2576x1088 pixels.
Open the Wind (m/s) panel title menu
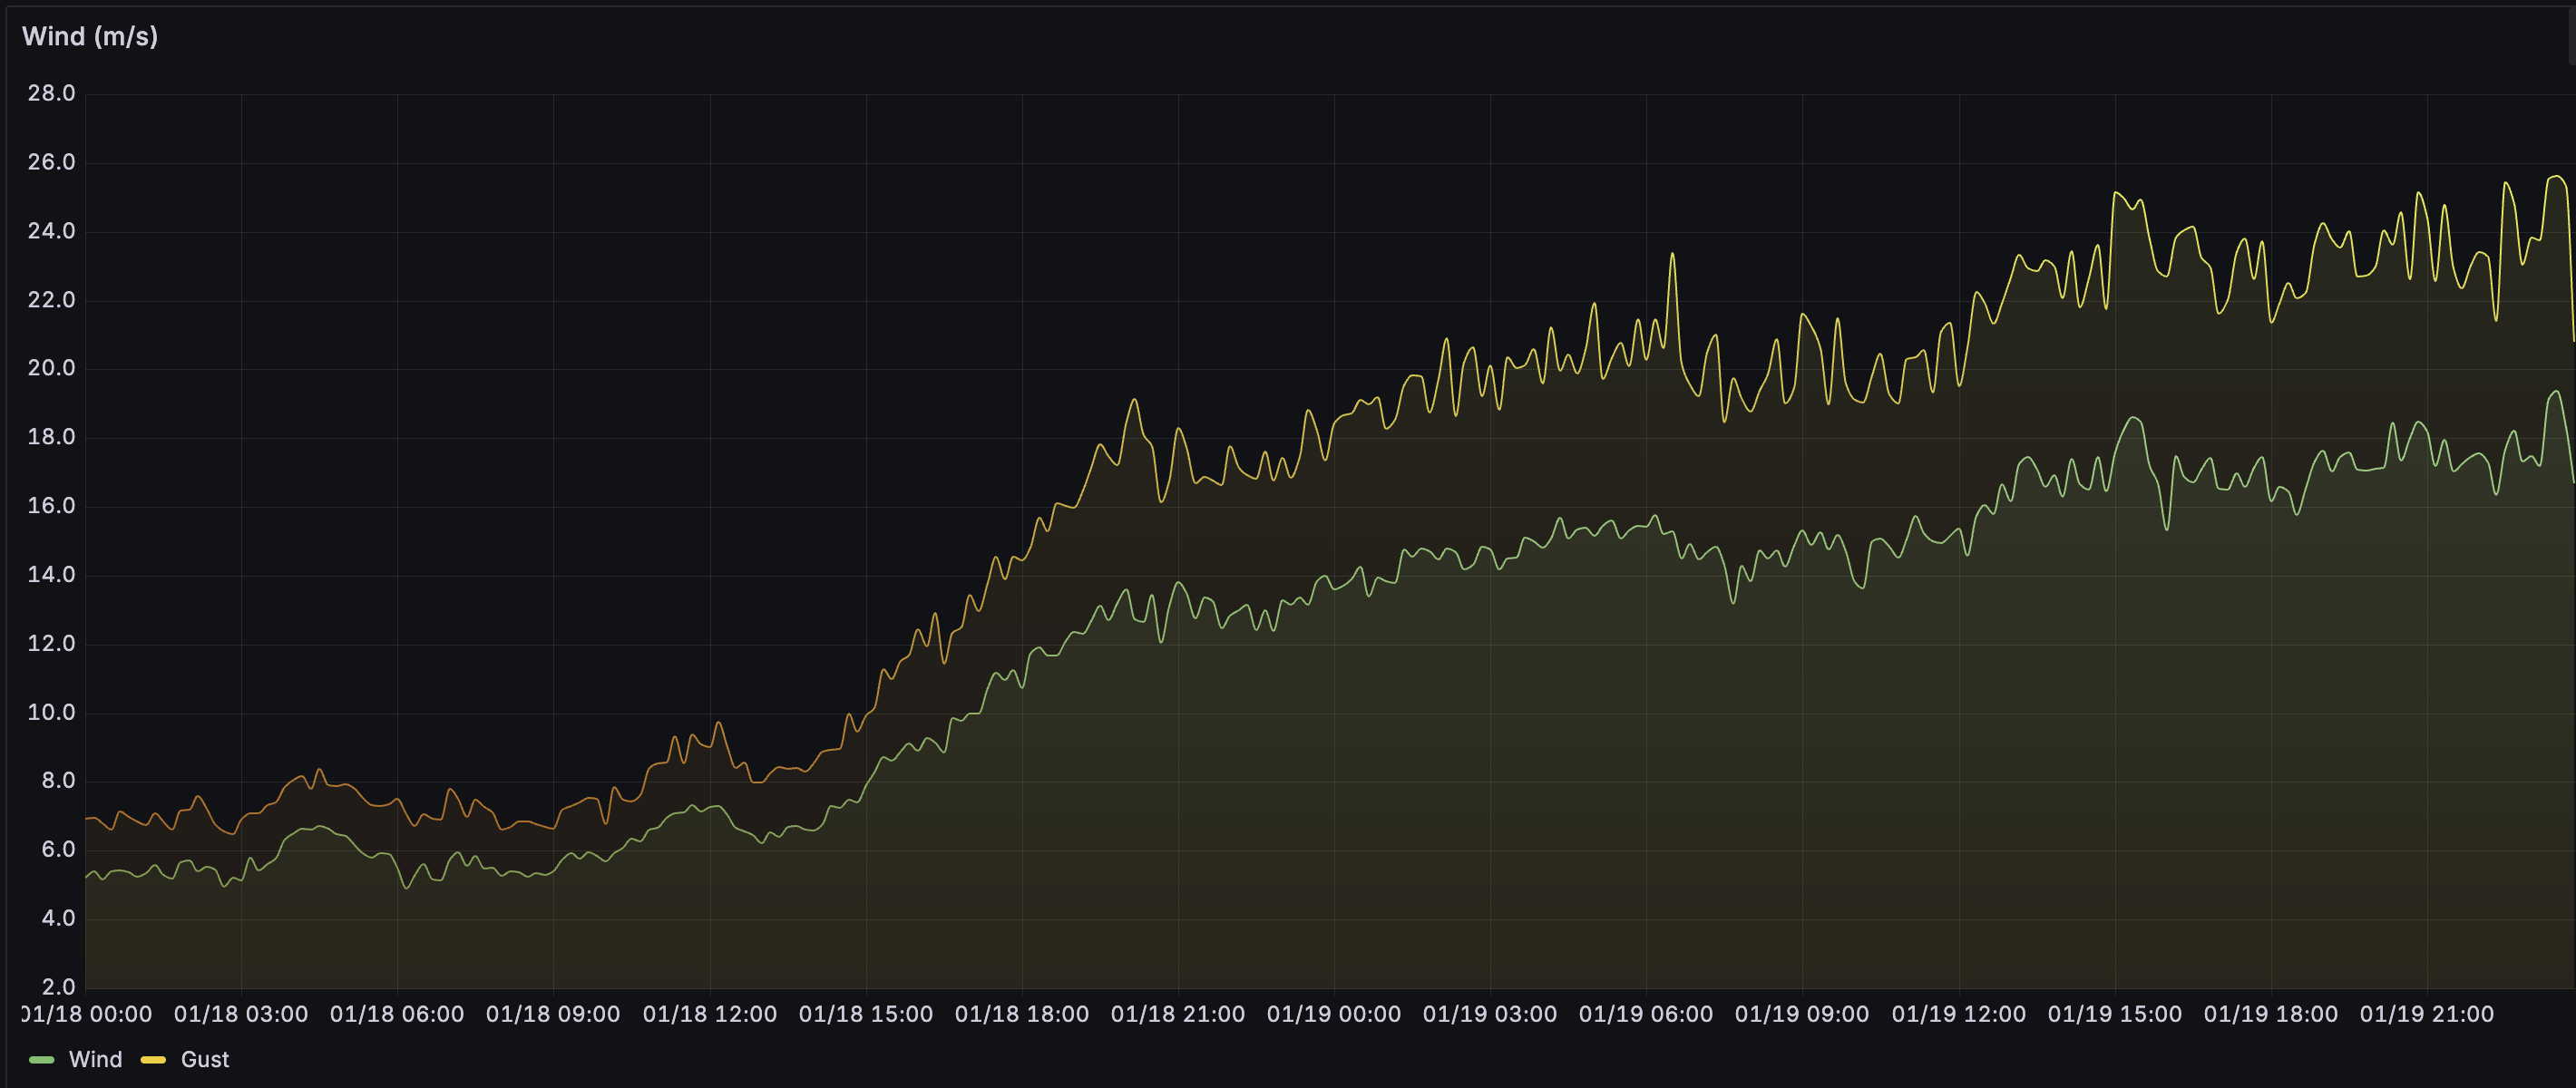(x=90, y=37)
